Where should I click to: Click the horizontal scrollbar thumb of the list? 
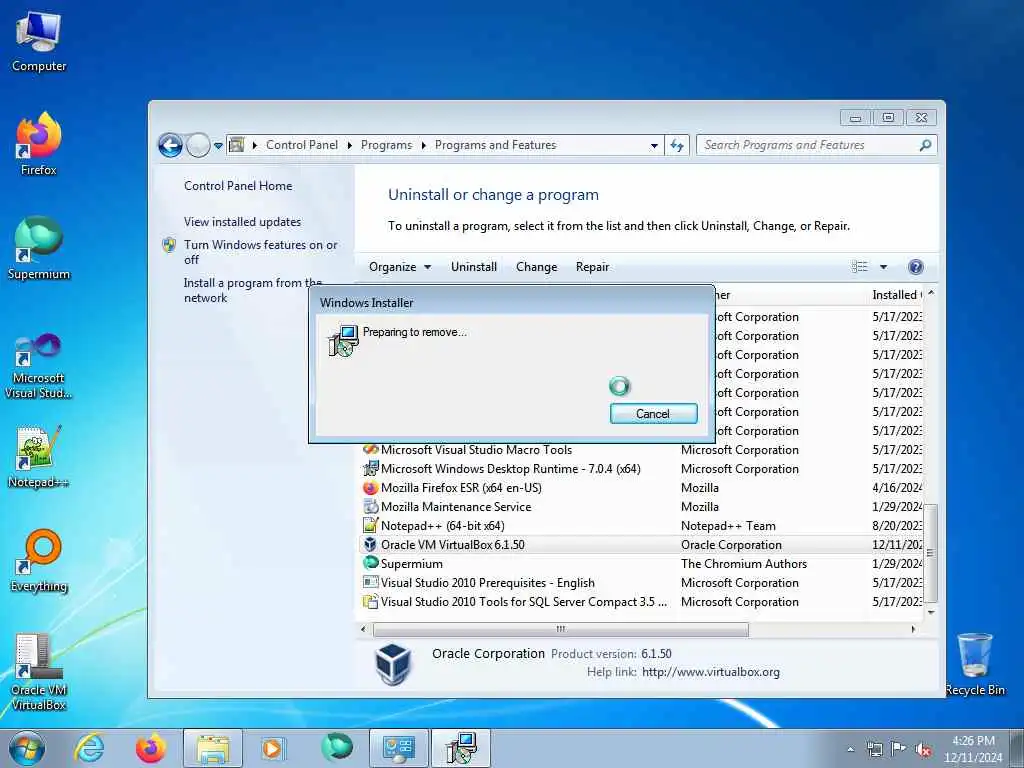[560, 629]
